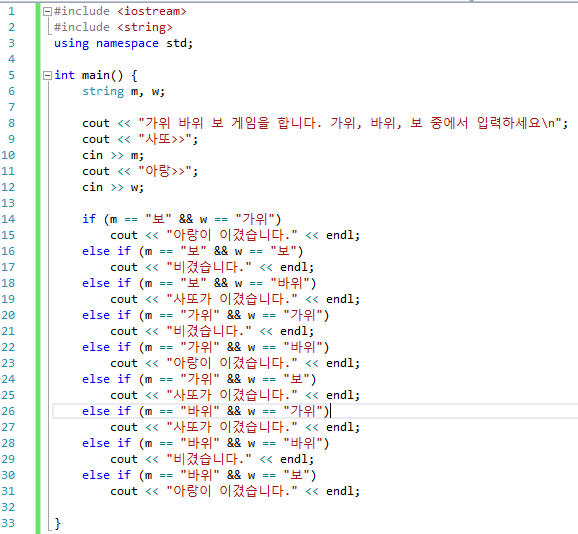Select line number 8 in the gutter
The image size is (578, 534).
tap(11, 123)
